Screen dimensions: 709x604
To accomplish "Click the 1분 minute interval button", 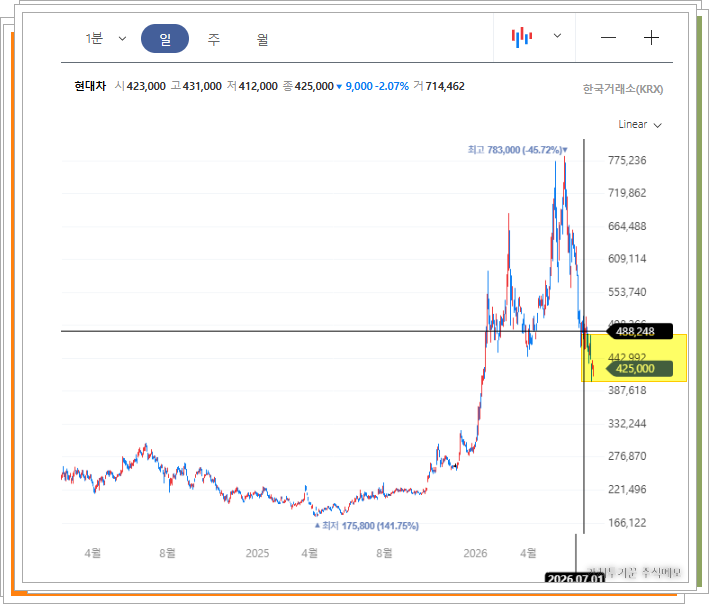I will 94,38.
